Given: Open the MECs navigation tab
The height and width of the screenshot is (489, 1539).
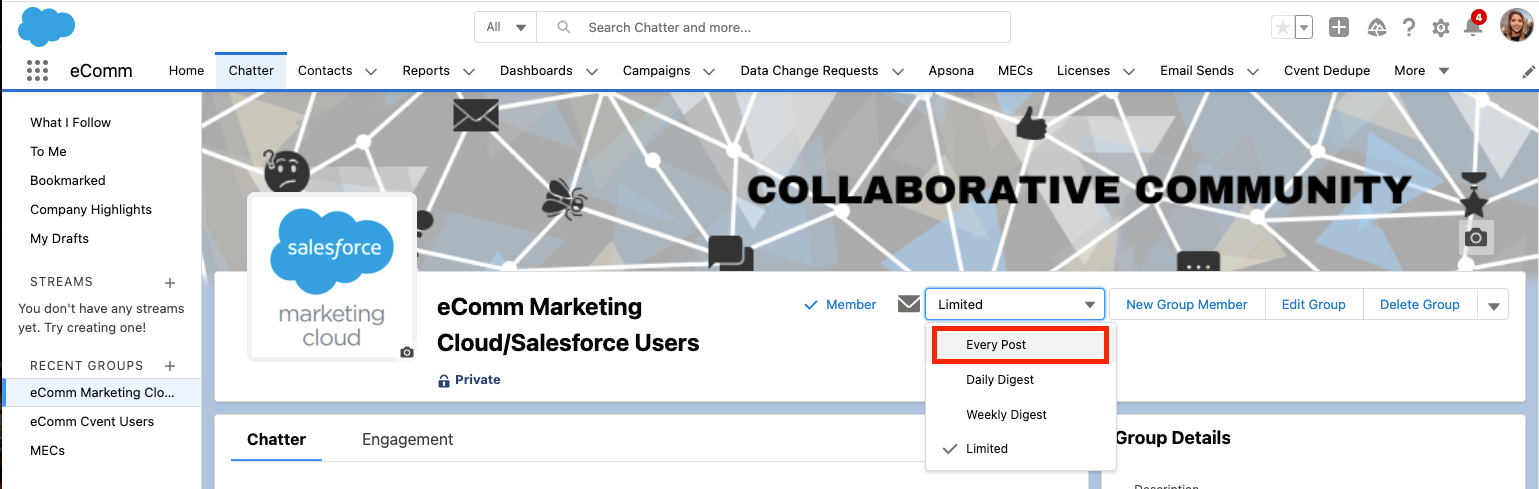Looking at the screenshot, I should [x=1015, y=70].
